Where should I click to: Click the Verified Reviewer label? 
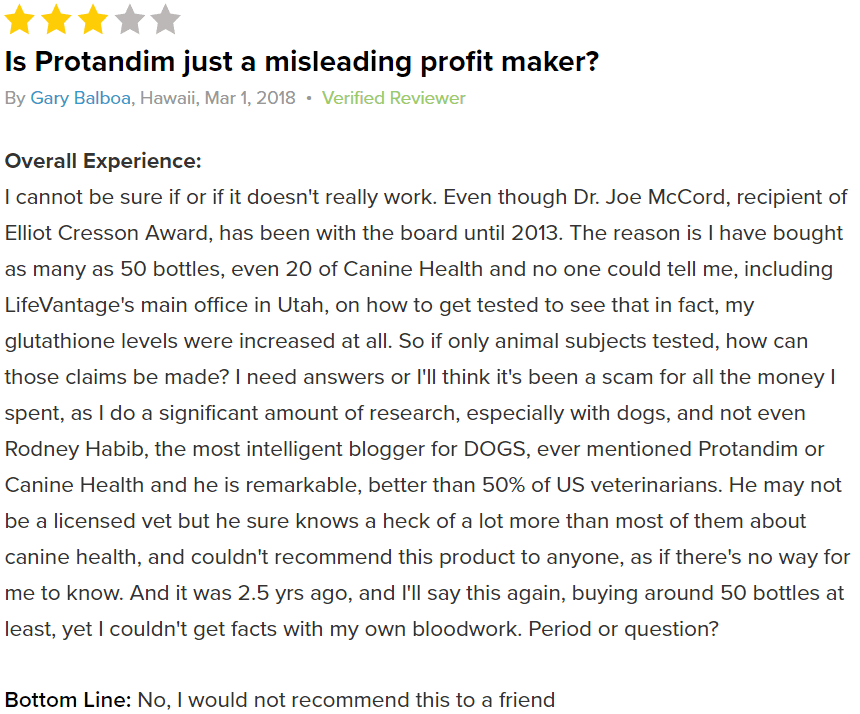(393, 98)
